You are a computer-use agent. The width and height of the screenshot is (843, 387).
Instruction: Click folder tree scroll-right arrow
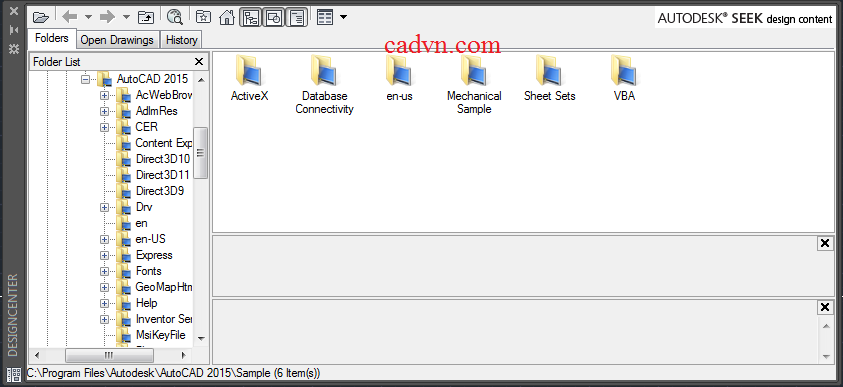point(183,355)
